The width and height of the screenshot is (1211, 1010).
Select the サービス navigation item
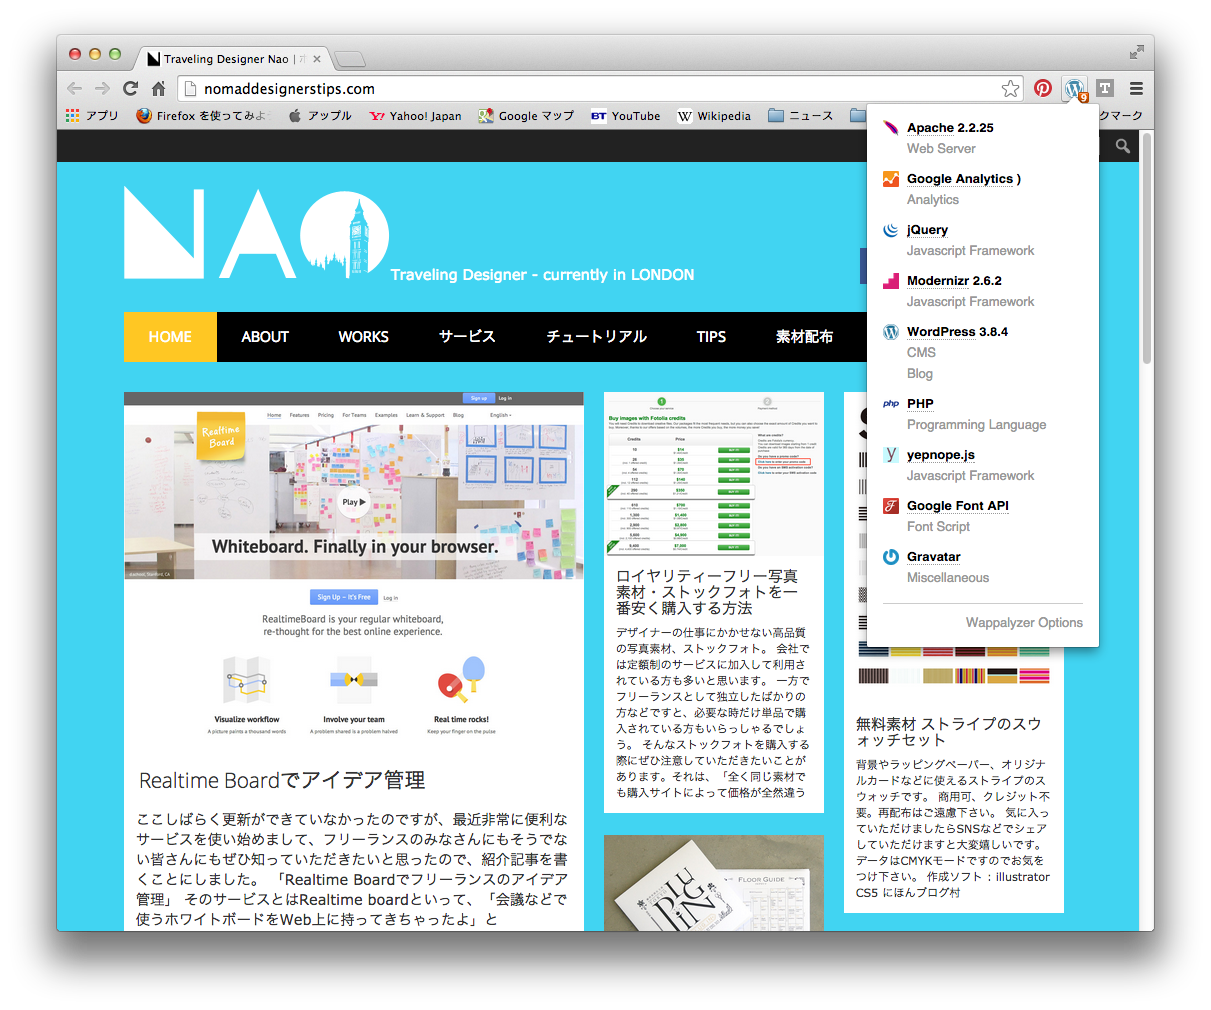point(467,337)
